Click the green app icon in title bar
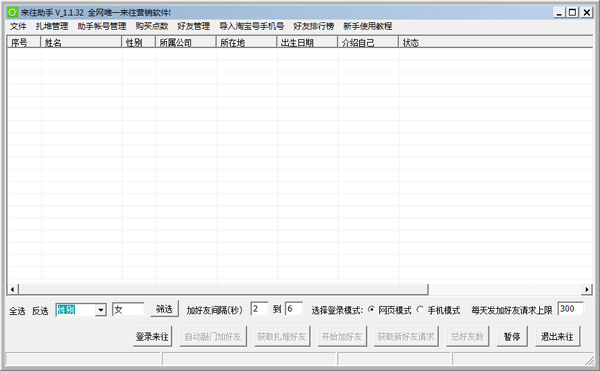The height and width of the screenshot is (371, 600). [x=13, y=12]
